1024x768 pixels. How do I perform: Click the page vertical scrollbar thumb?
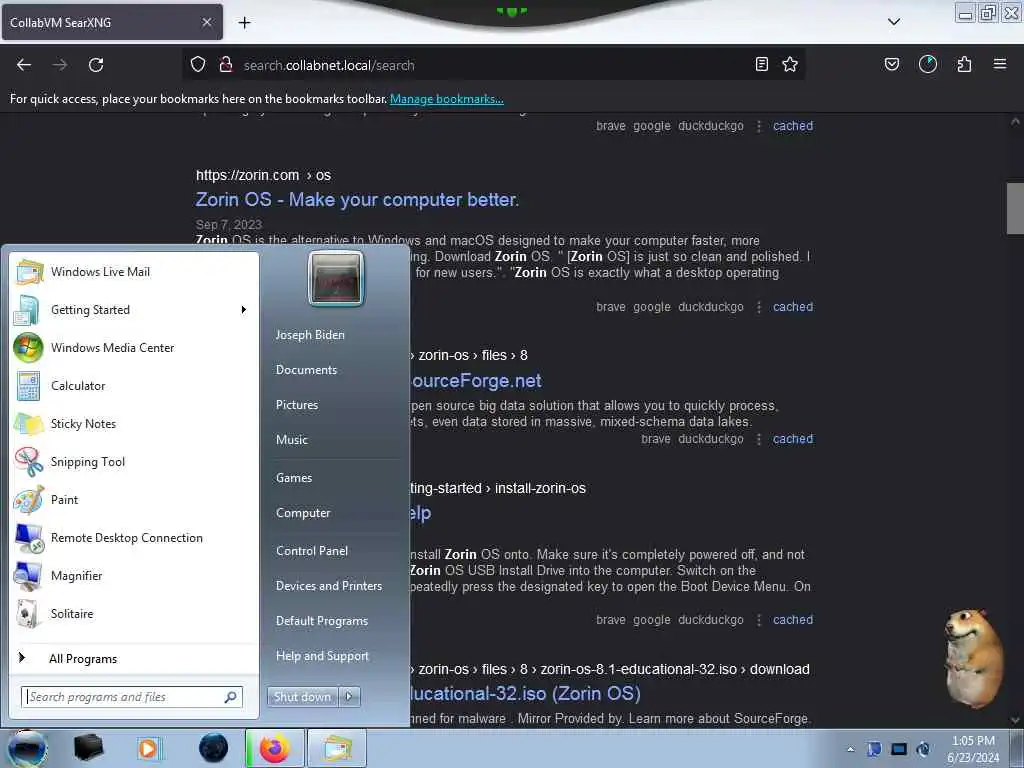pos(1015,208)
